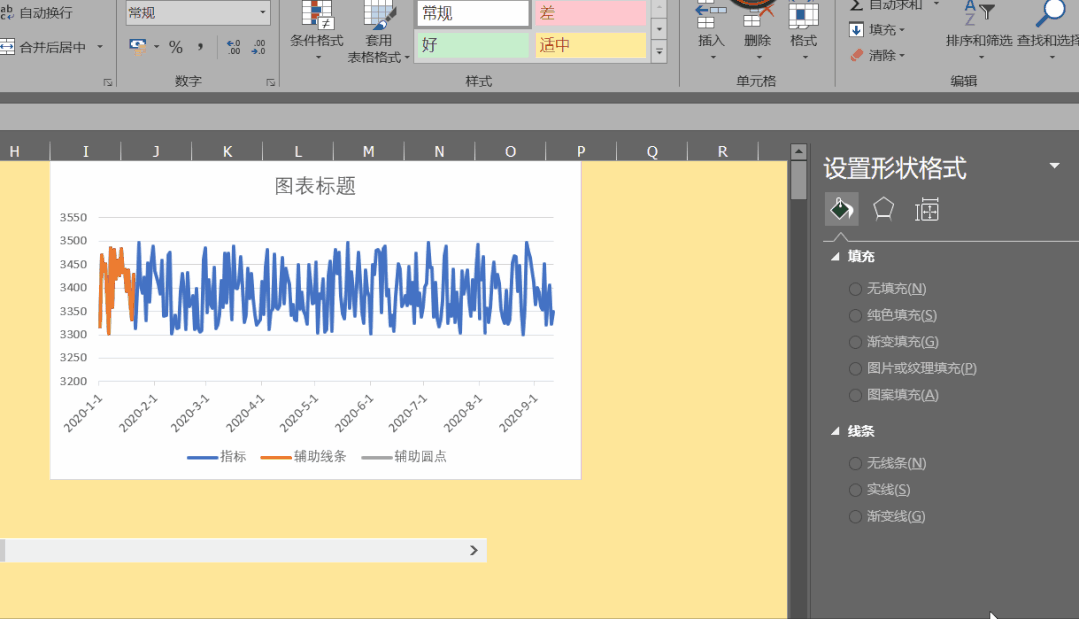
Task: Click the Delete cells (删除) icon
Action: point(757,14)
